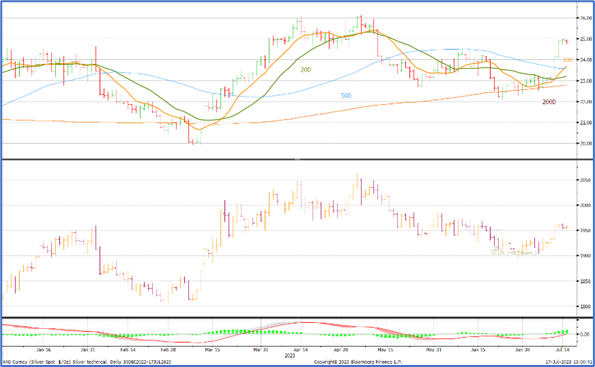Click the 17-Jul-2023 timestamp in the footer
The width and height of the screenshot is (595, 367).
[x=567, y=362]
